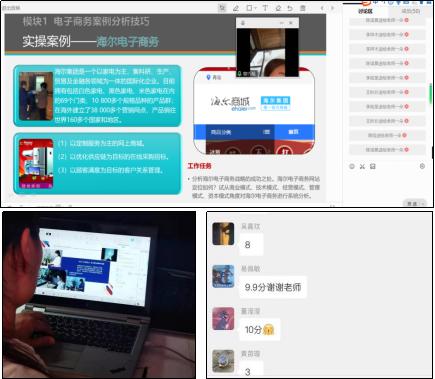This screenshot has height=379, width=435.
Task: Go to the next slide arrow
Action: 332,8
